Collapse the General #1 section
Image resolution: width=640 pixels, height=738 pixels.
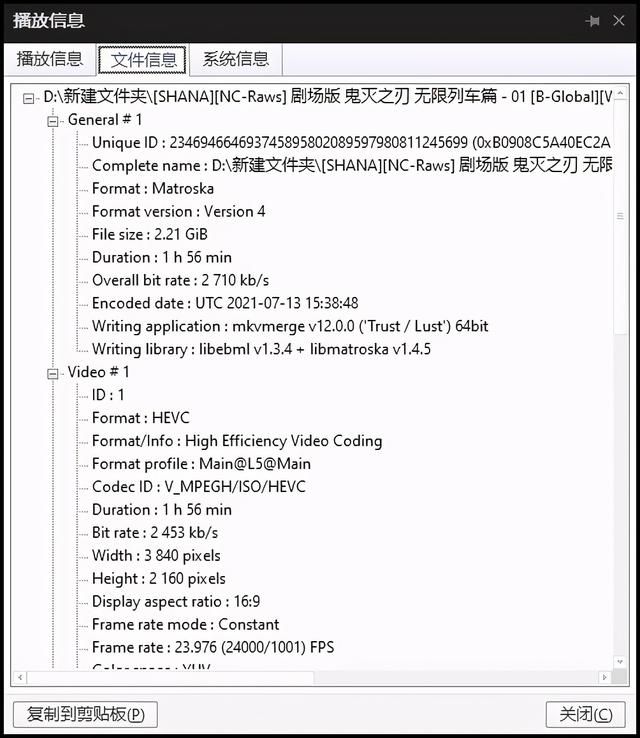pyautogui.click(x=53, y=121)
